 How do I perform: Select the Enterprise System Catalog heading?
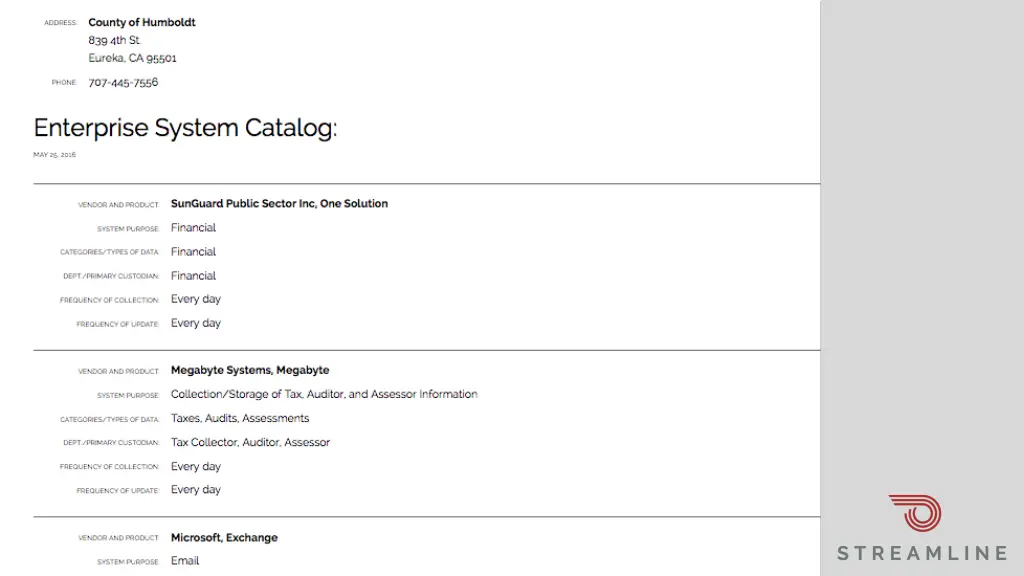[x=185, y=127]
